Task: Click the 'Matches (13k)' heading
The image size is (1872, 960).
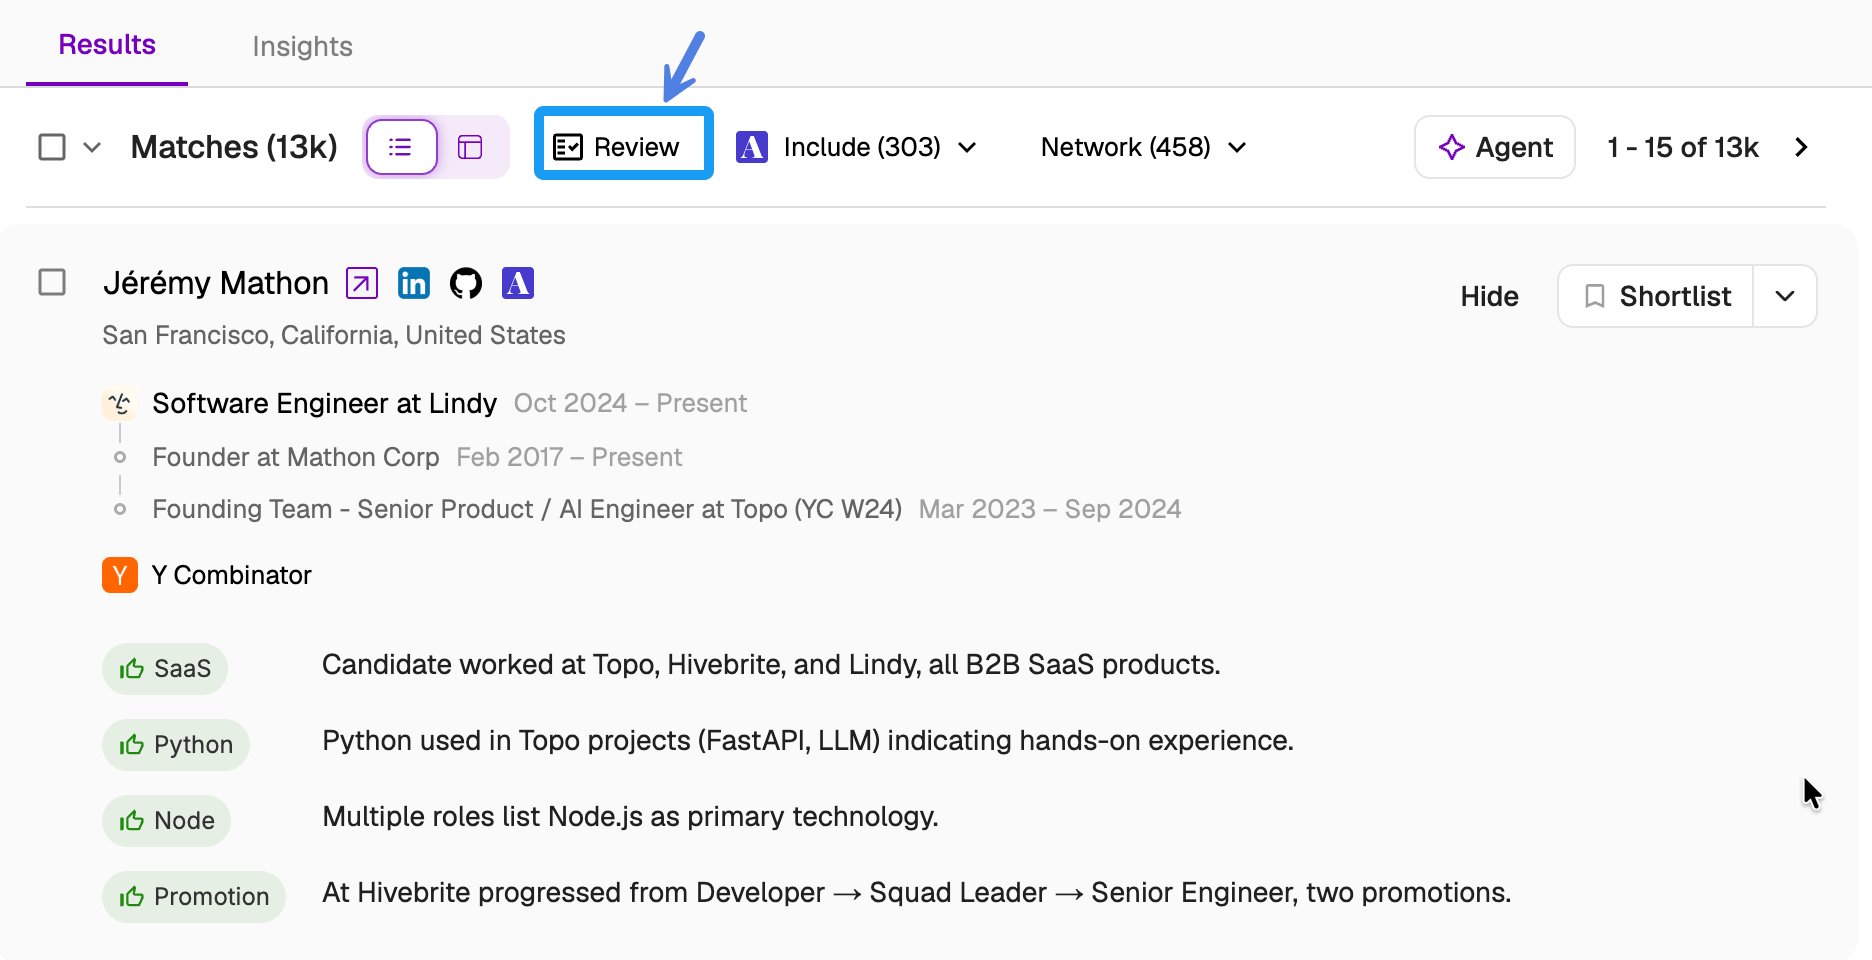Action: [234, 147]
